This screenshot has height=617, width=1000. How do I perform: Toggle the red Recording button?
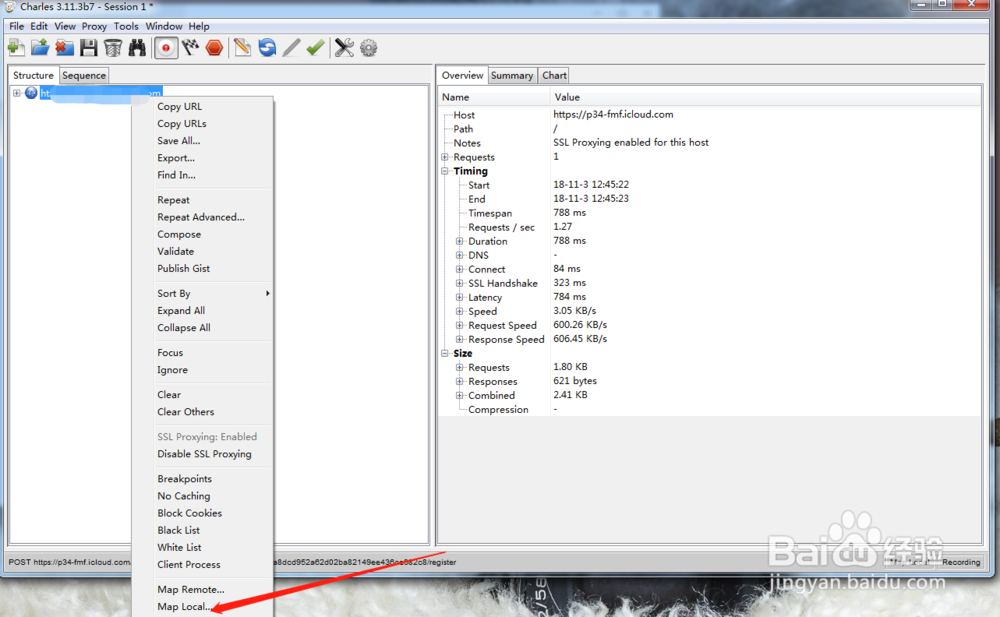click(x=166, y=48)
